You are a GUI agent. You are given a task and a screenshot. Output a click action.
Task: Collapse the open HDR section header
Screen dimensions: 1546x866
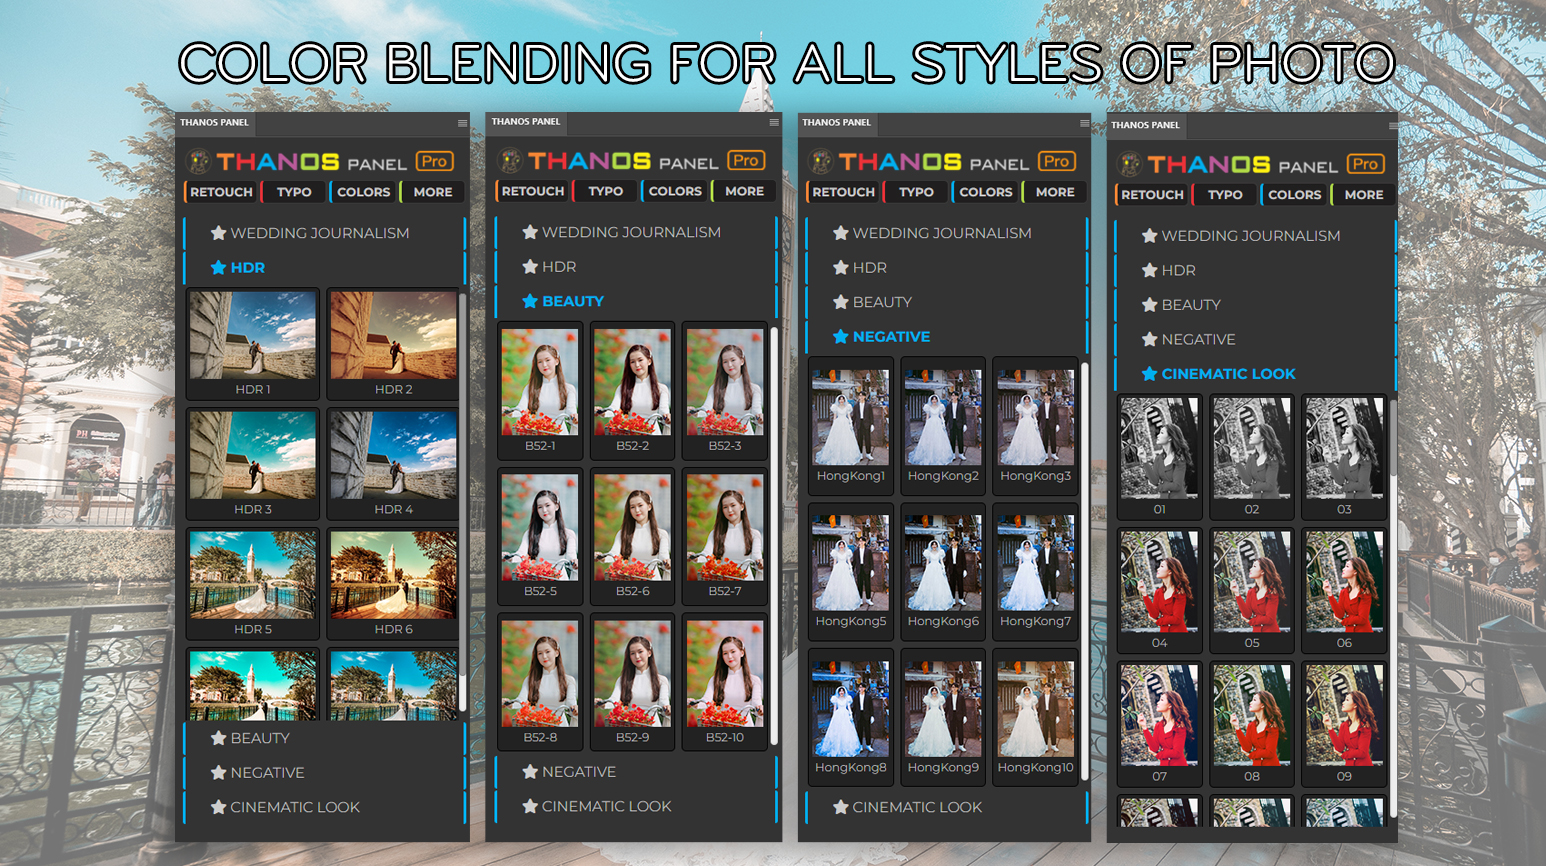point(325,268)
